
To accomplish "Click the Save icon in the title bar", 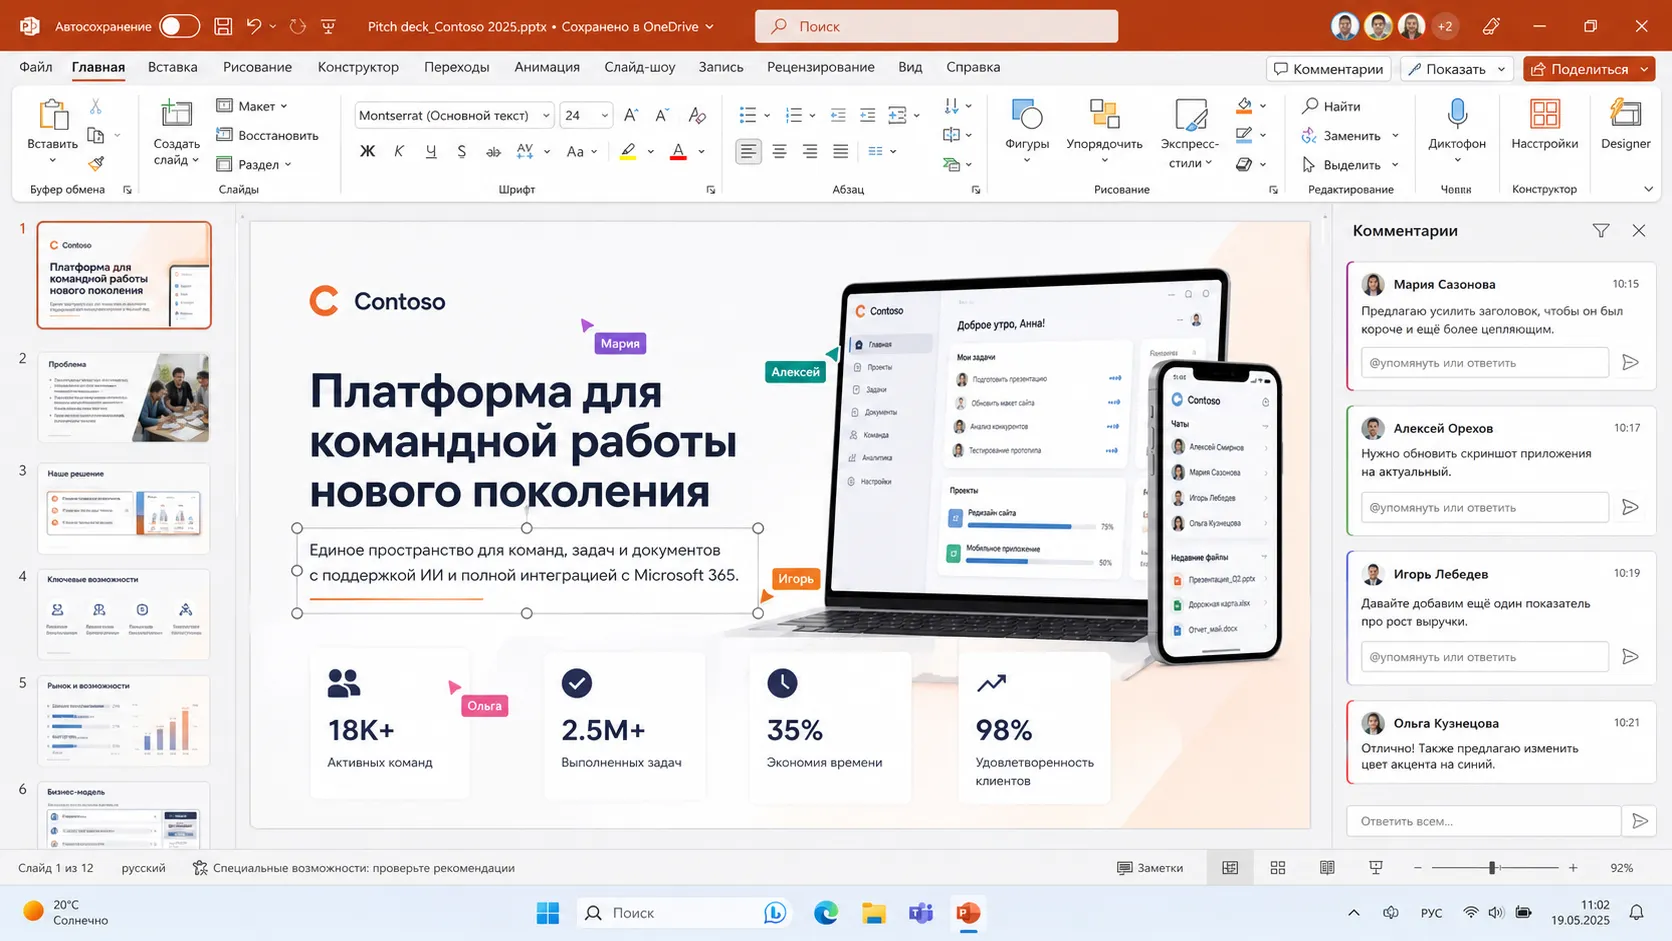I will (223, 26).
